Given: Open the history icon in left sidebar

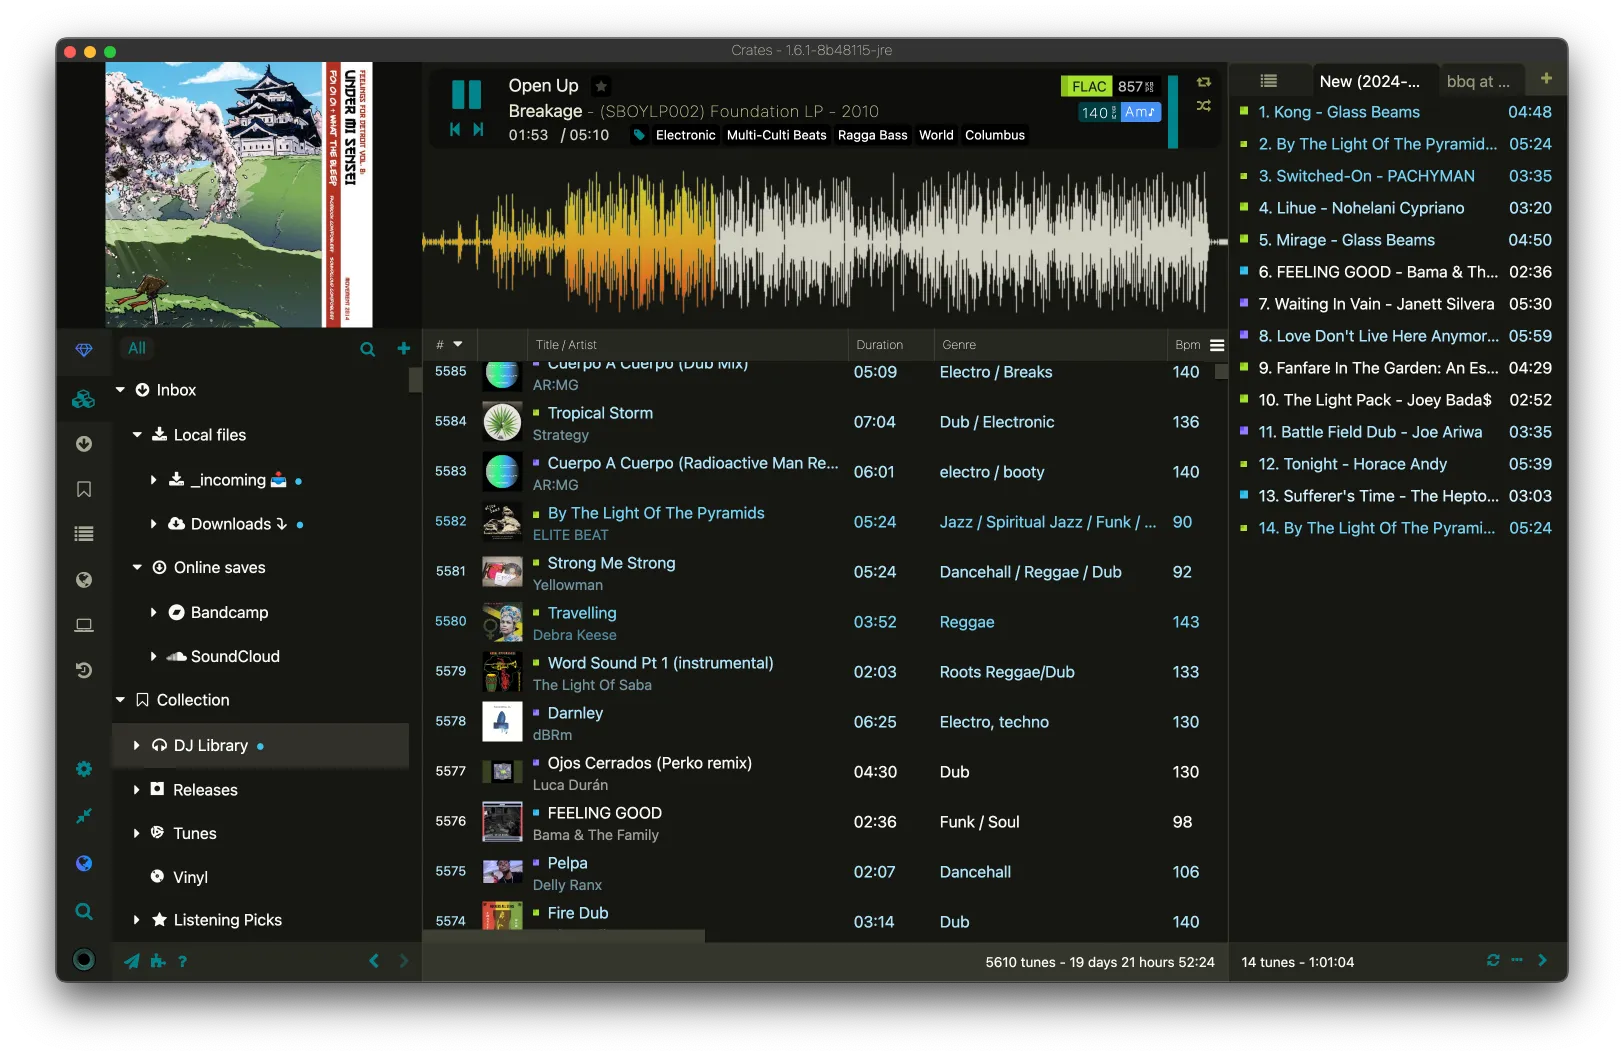Looking at the screenshot, I should click(x=84, y=670).
